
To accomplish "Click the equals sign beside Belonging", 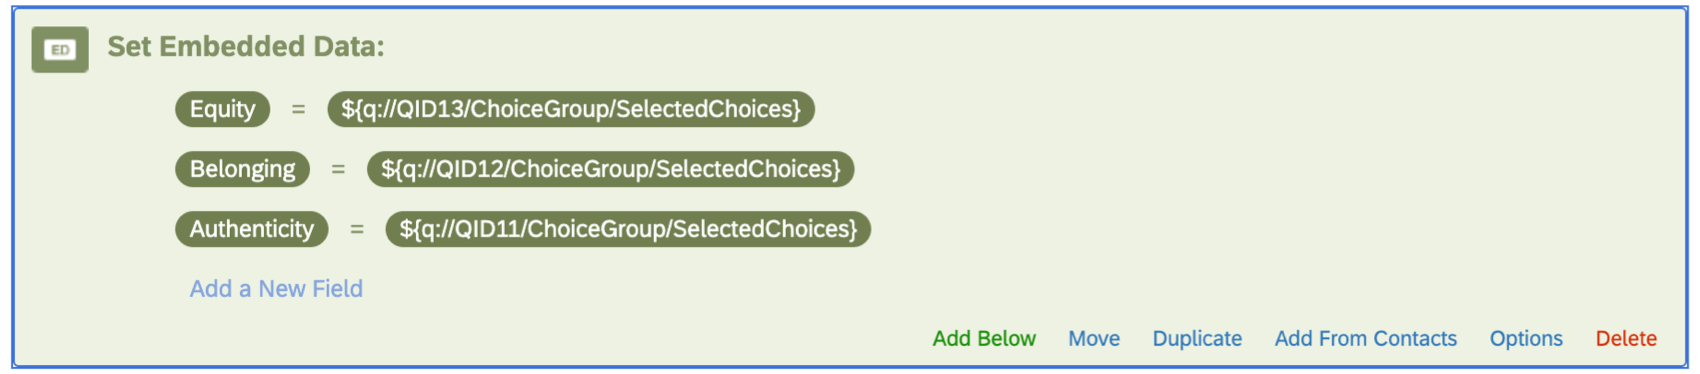I will pyautogui.click(x=338, y=170).
